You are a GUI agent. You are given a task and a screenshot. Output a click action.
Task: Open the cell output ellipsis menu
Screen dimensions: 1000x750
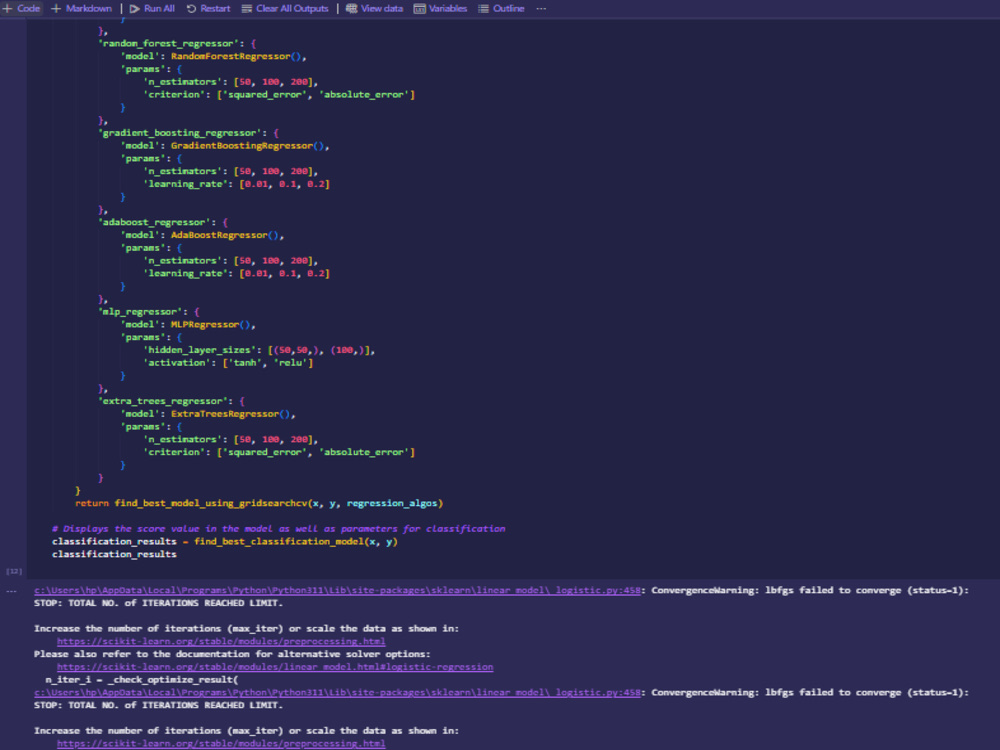11,591
